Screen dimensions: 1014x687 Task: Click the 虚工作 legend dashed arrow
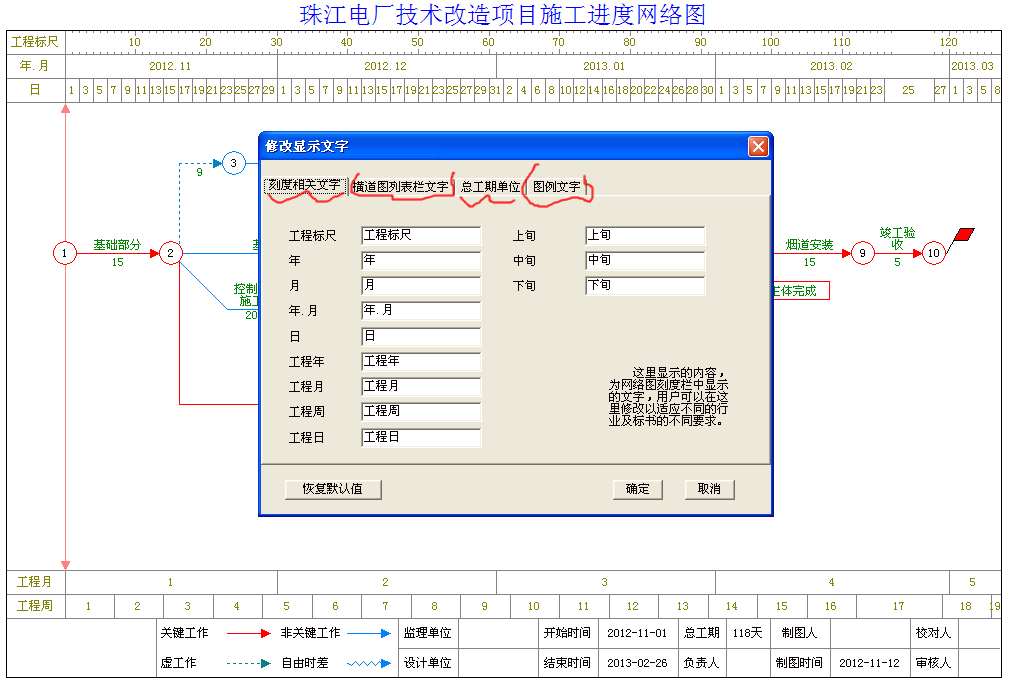(249, 664)
